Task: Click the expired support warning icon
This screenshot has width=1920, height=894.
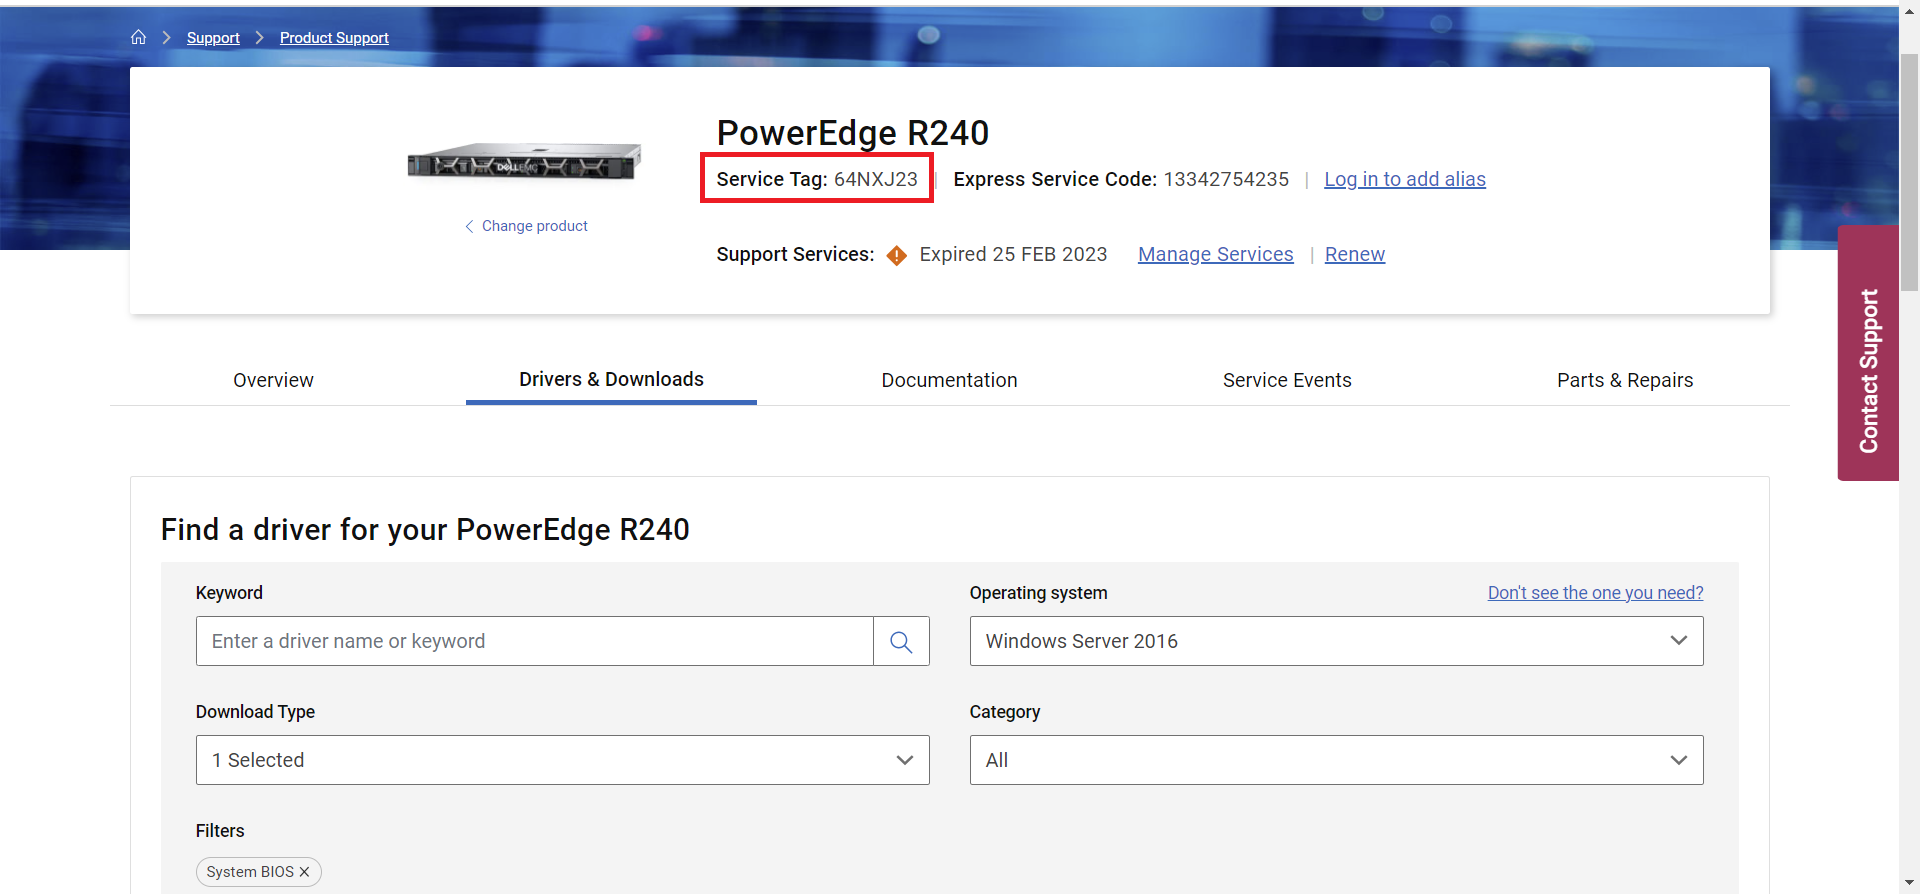Action: [897, 255]
